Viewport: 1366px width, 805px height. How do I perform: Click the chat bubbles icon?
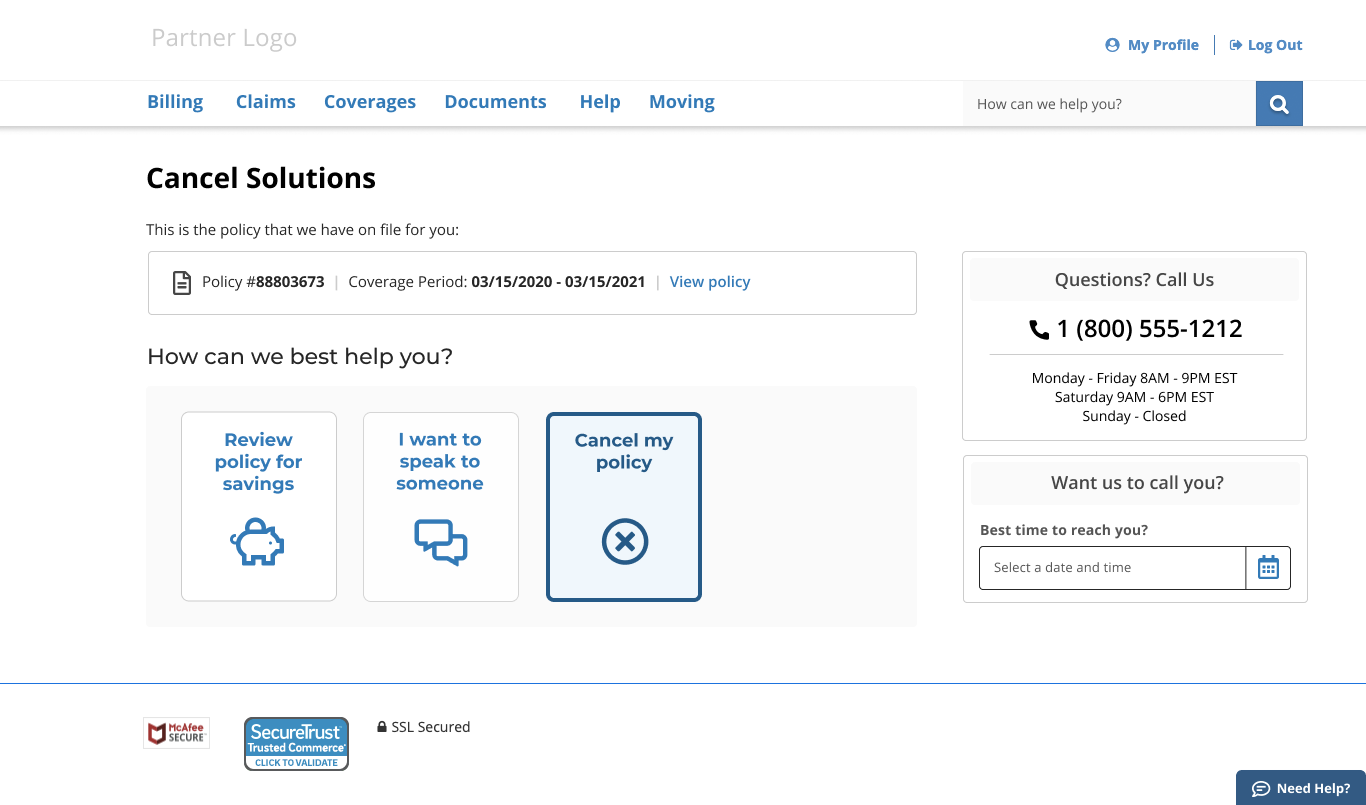(441, 542)
